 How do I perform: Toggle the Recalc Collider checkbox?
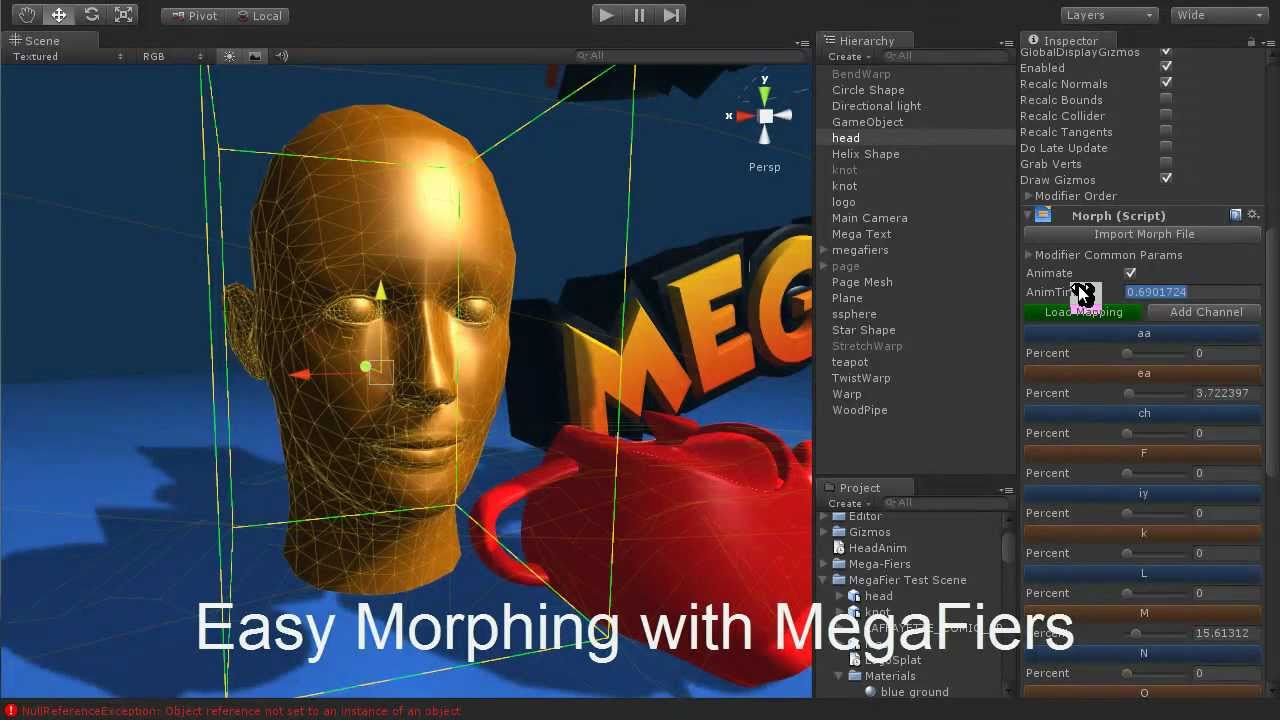[1166, 115]
